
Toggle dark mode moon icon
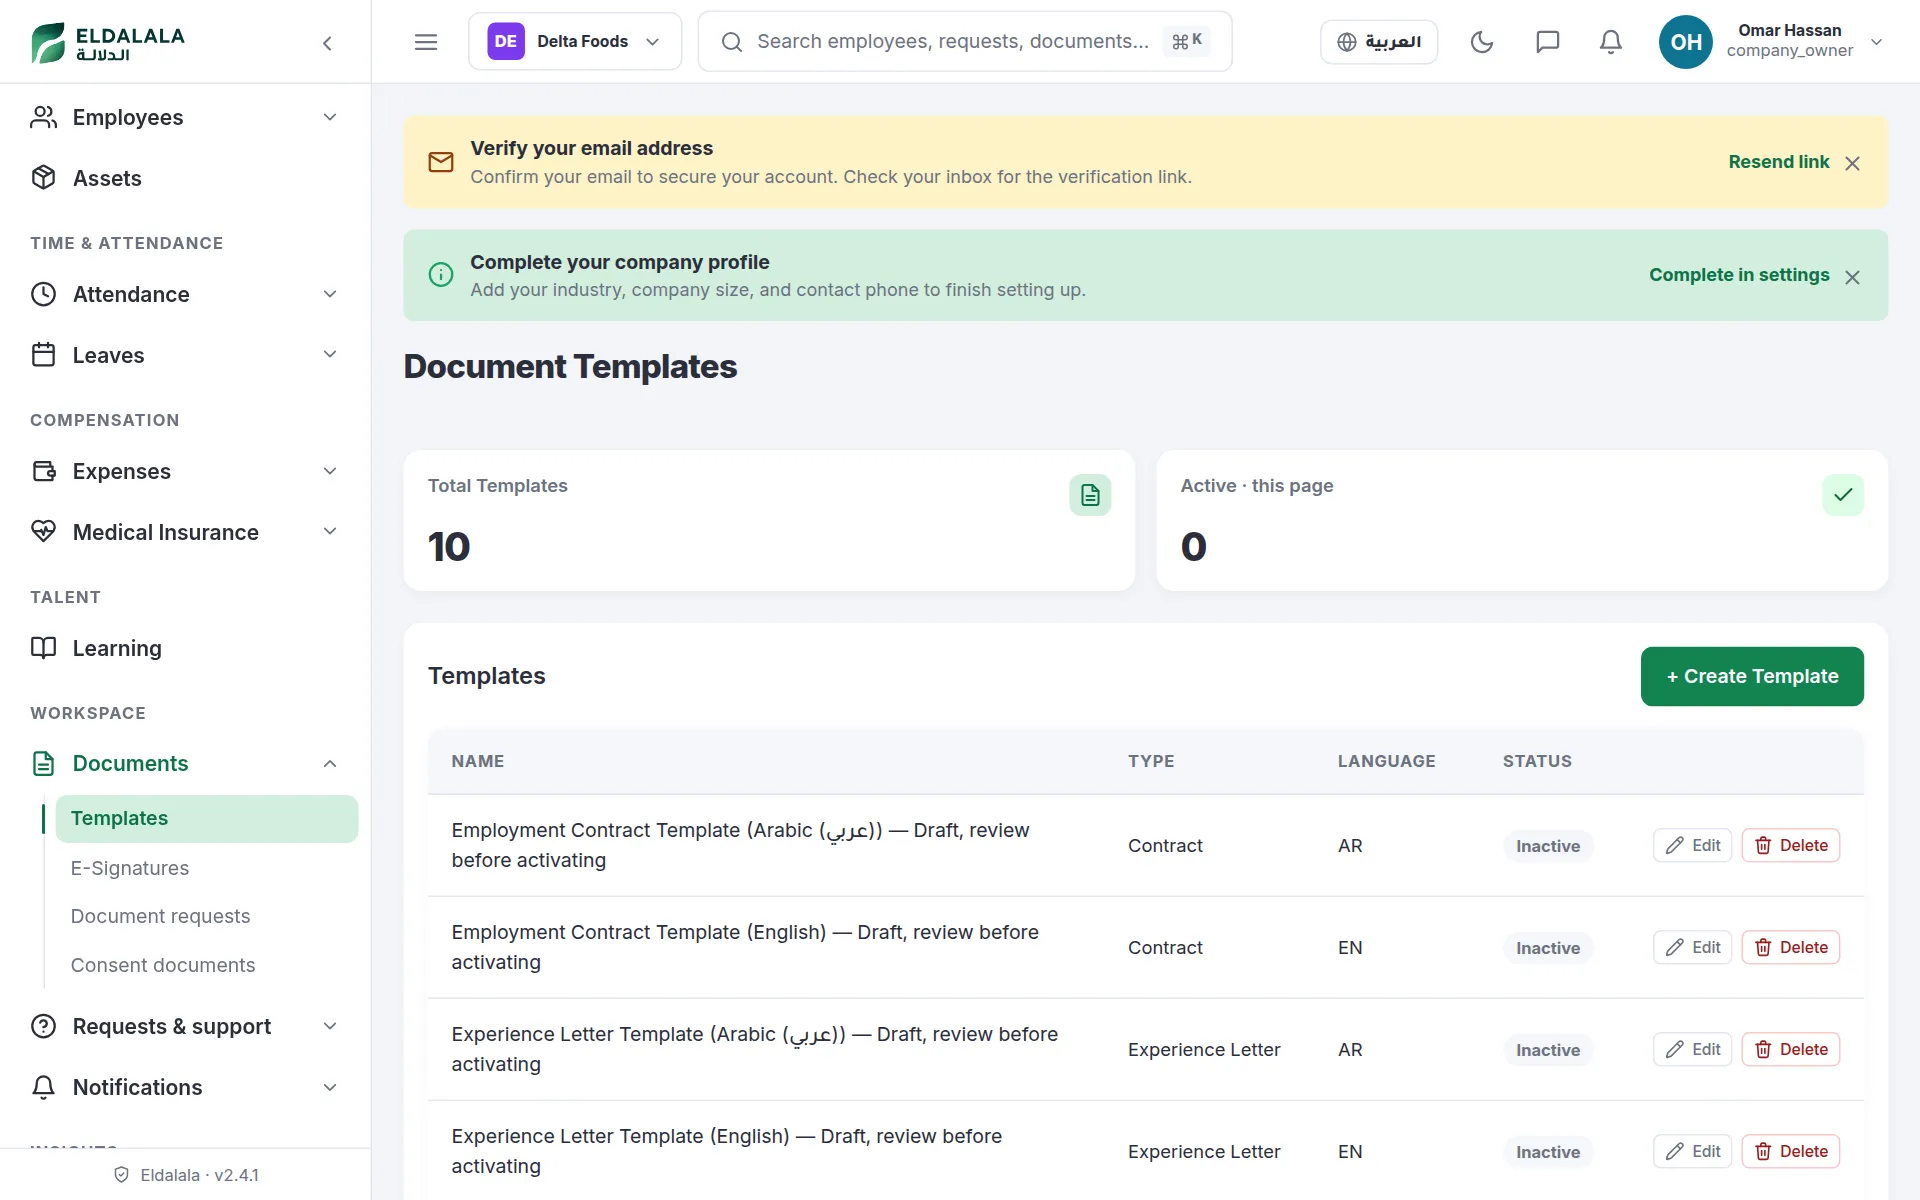click(1482, 42)
